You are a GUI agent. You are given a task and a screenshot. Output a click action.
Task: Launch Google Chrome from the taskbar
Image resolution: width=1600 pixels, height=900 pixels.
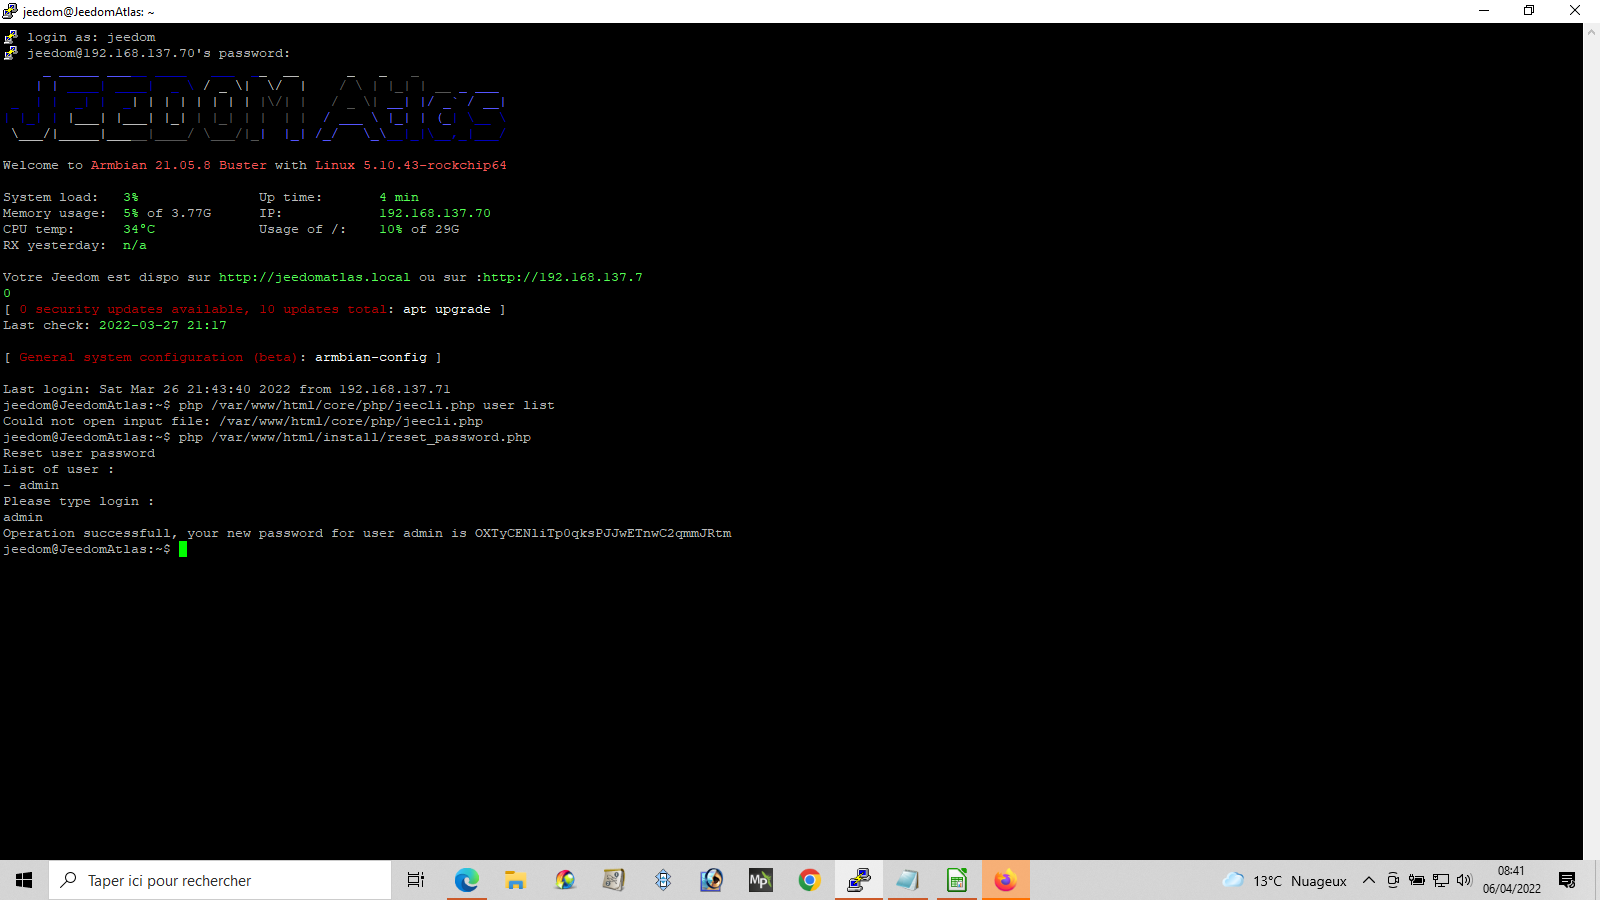pyautogui.click(x=809, y=880)
